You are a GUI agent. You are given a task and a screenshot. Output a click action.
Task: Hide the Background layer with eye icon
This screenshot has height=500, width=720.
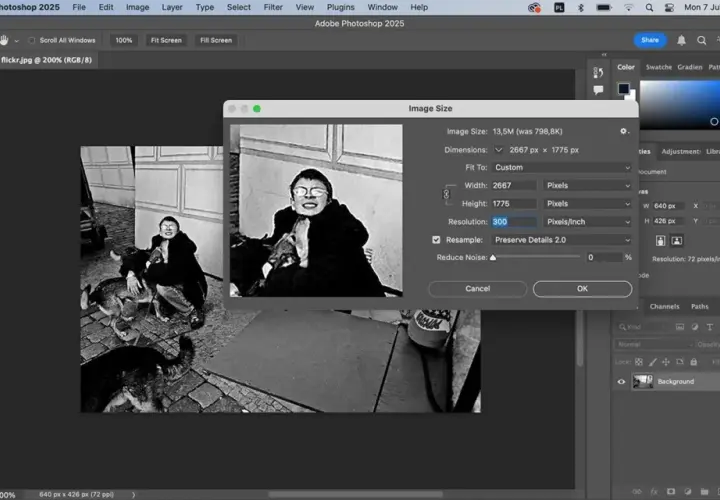pyautogui.click(x=621, y=382)
